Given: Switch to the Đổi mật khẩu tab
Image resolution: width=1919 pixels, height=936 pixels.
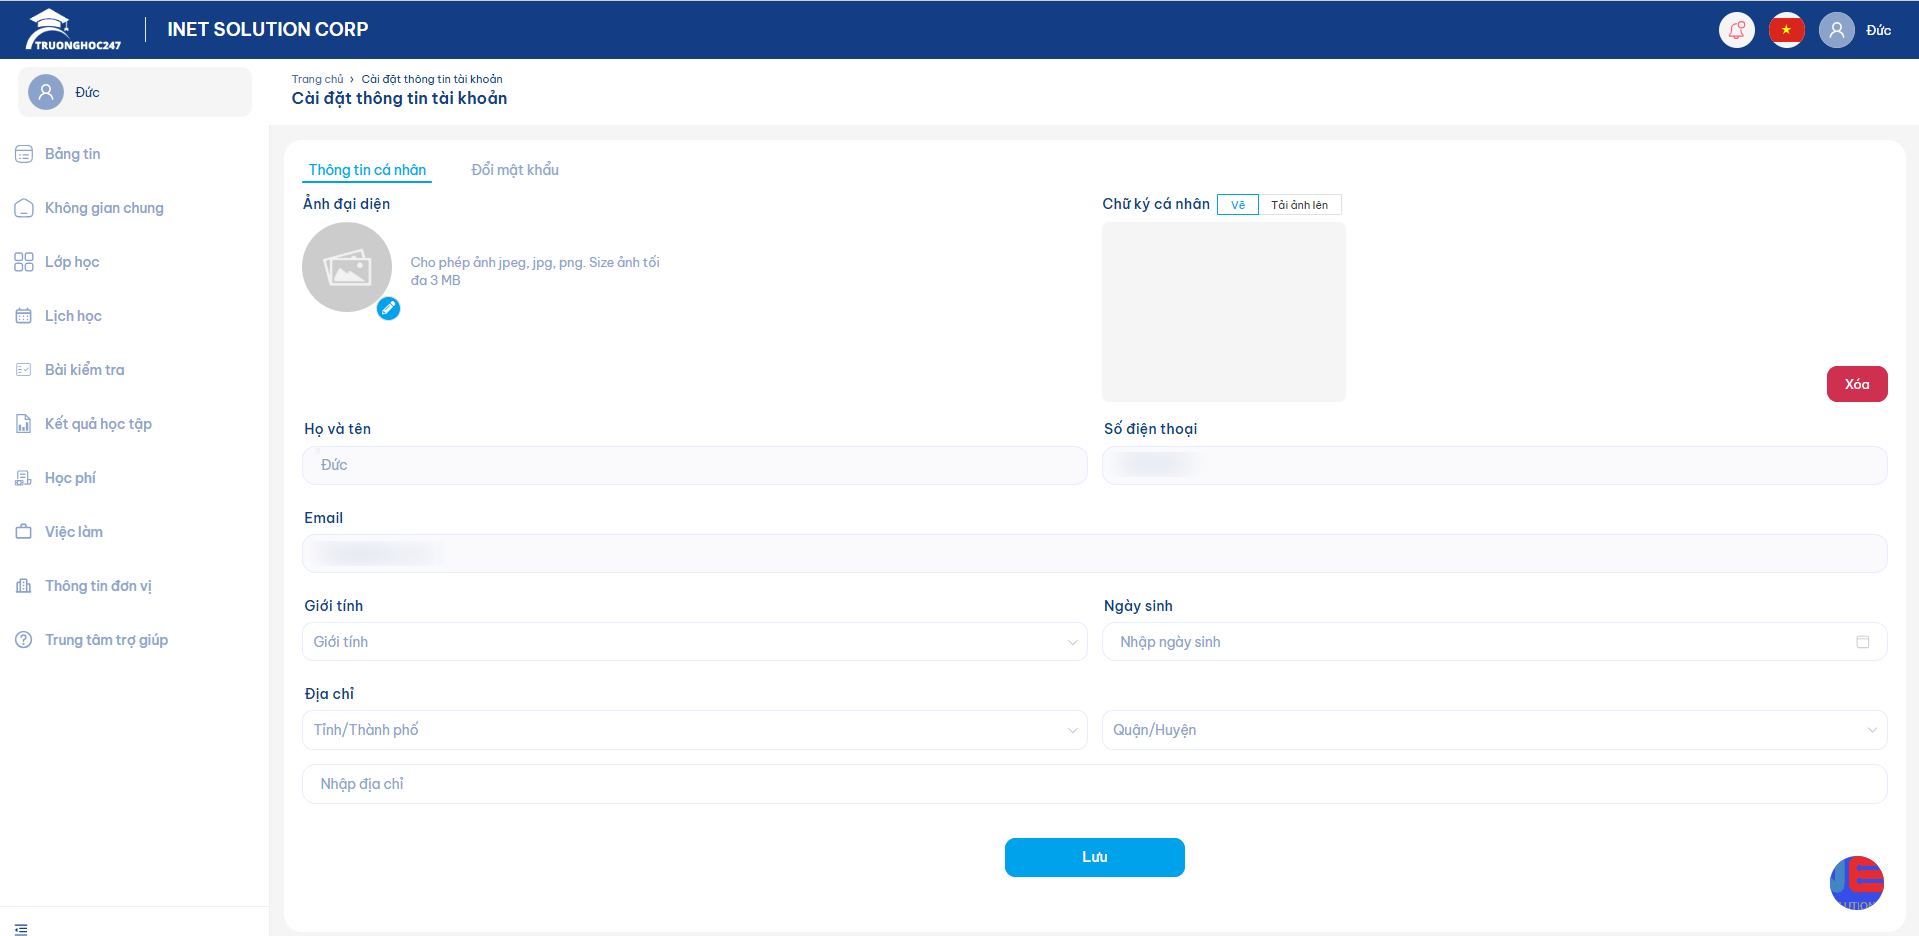Looking at the screenshot, I should 515,170.
